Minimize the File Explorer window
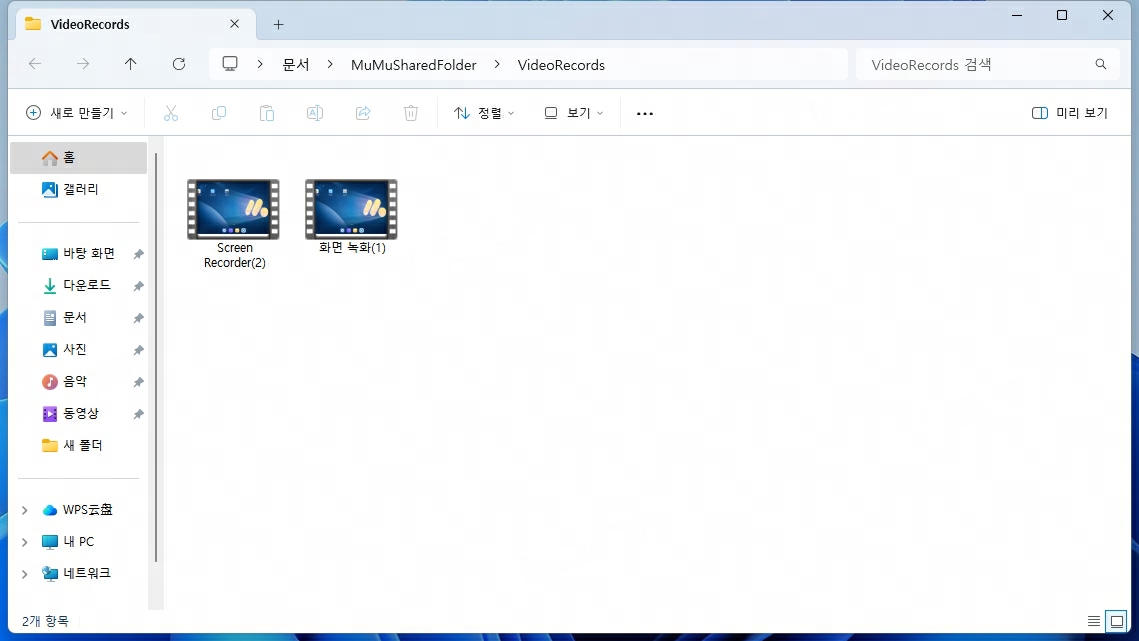The image size is (1139, 641). [x=1017, y=15]
